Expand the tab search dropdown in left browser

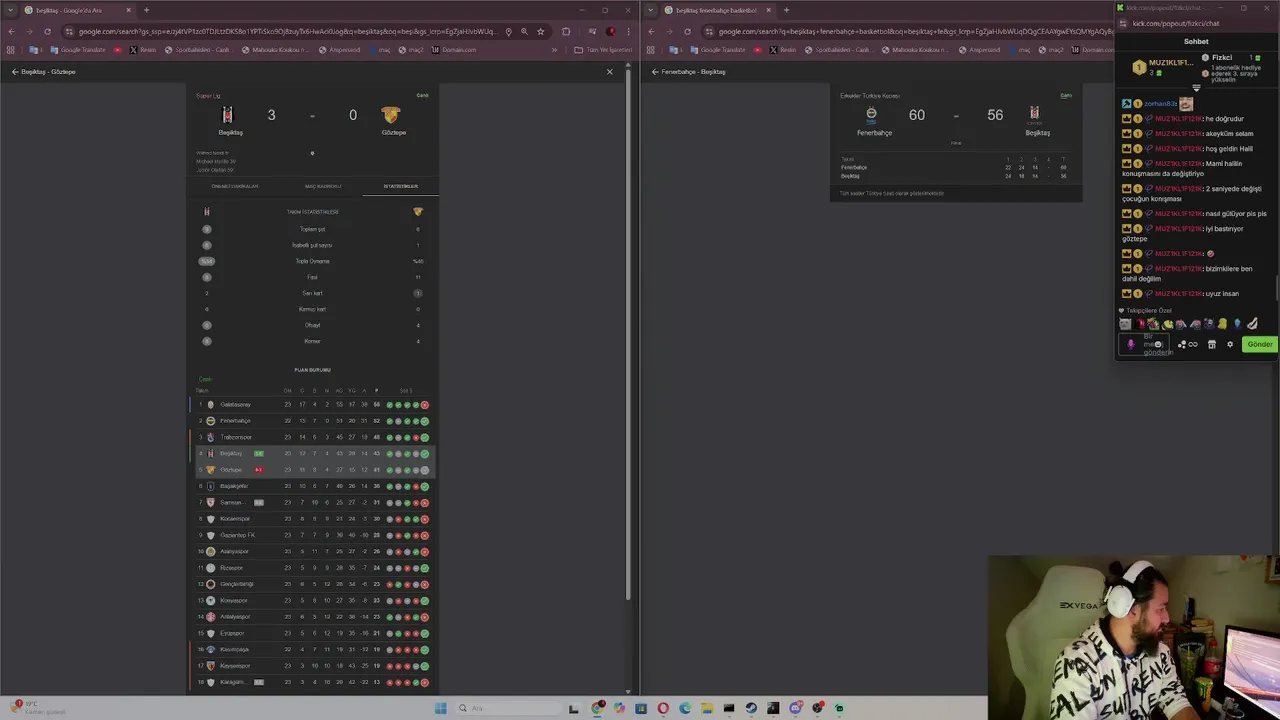(11, 10)
